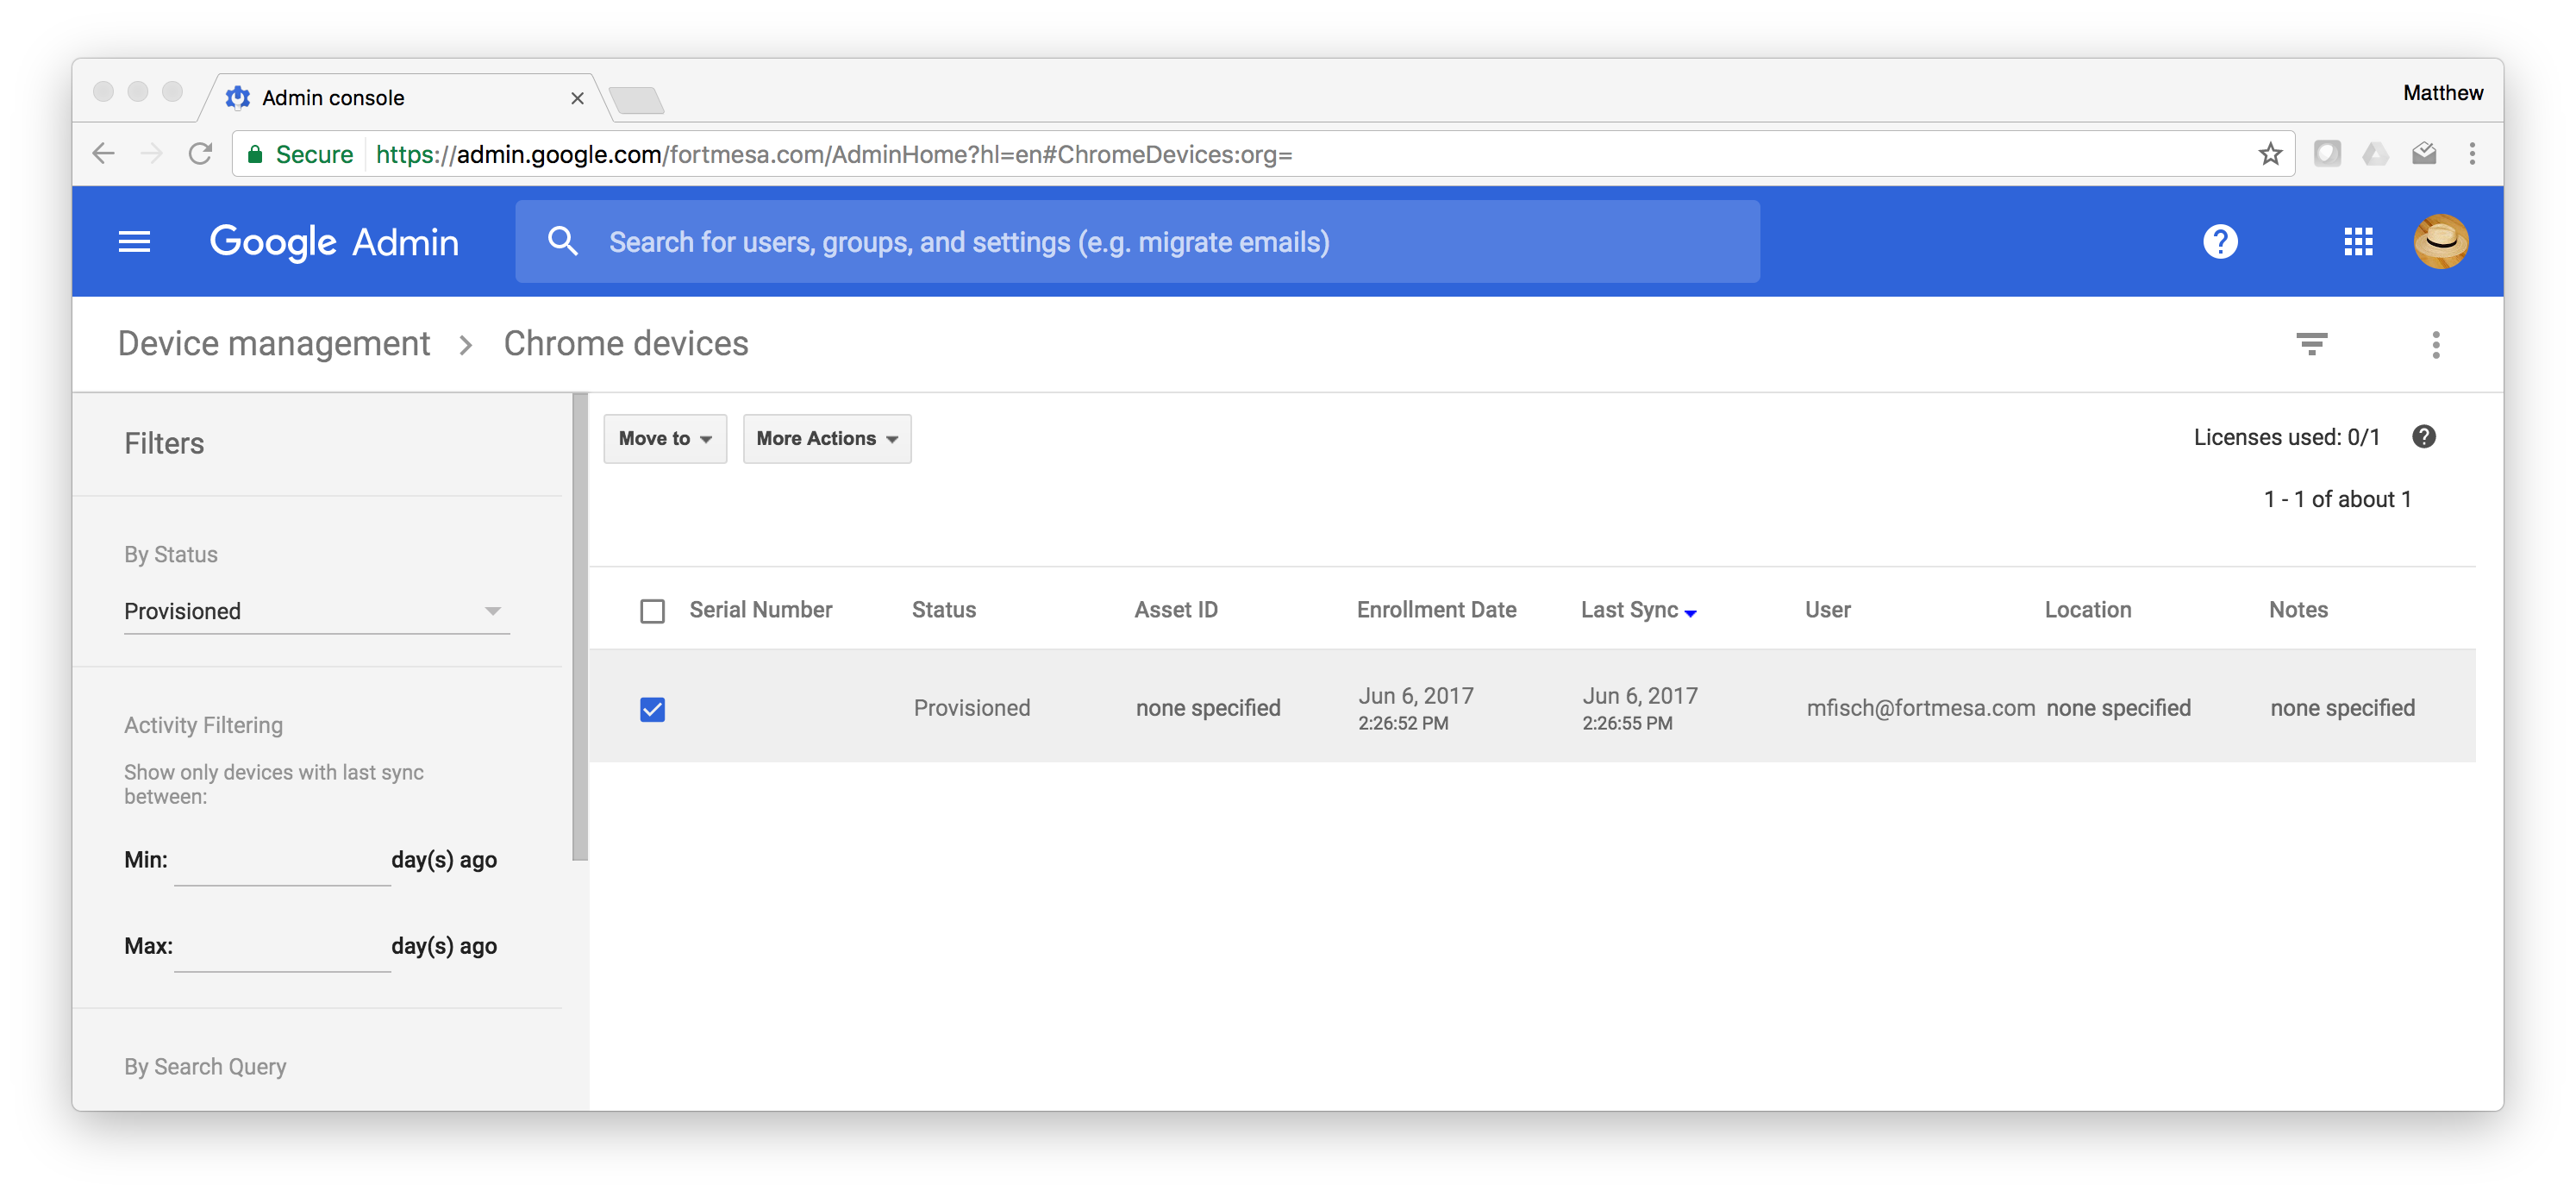Click the Notes none specified cell
This screenshot has width=2576, height=1197.
tap(2342, 708)
